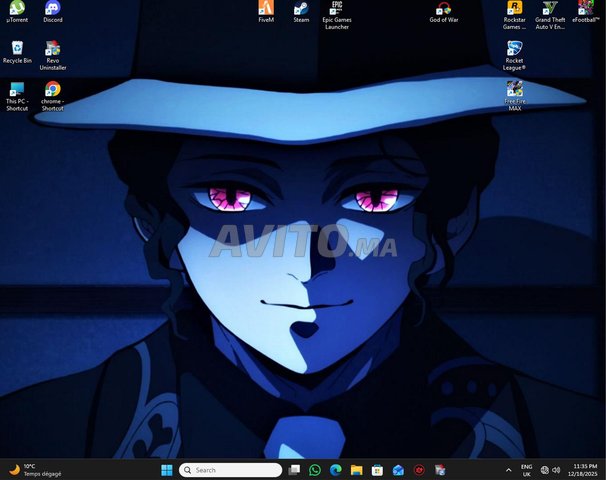
Task: Click the µTorrent desktop icon
Action: [17, 9]
